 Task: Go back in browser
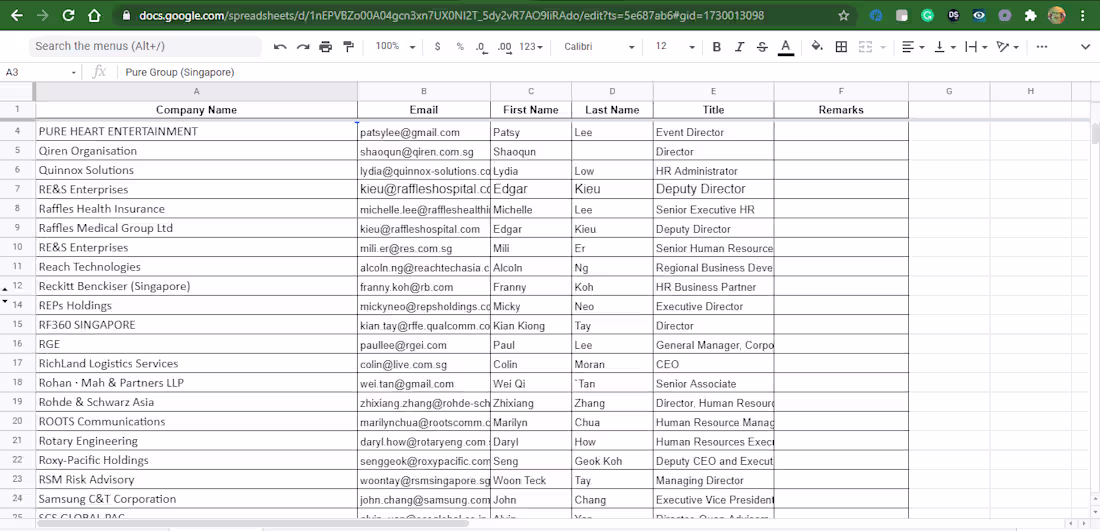coord(16,15)
